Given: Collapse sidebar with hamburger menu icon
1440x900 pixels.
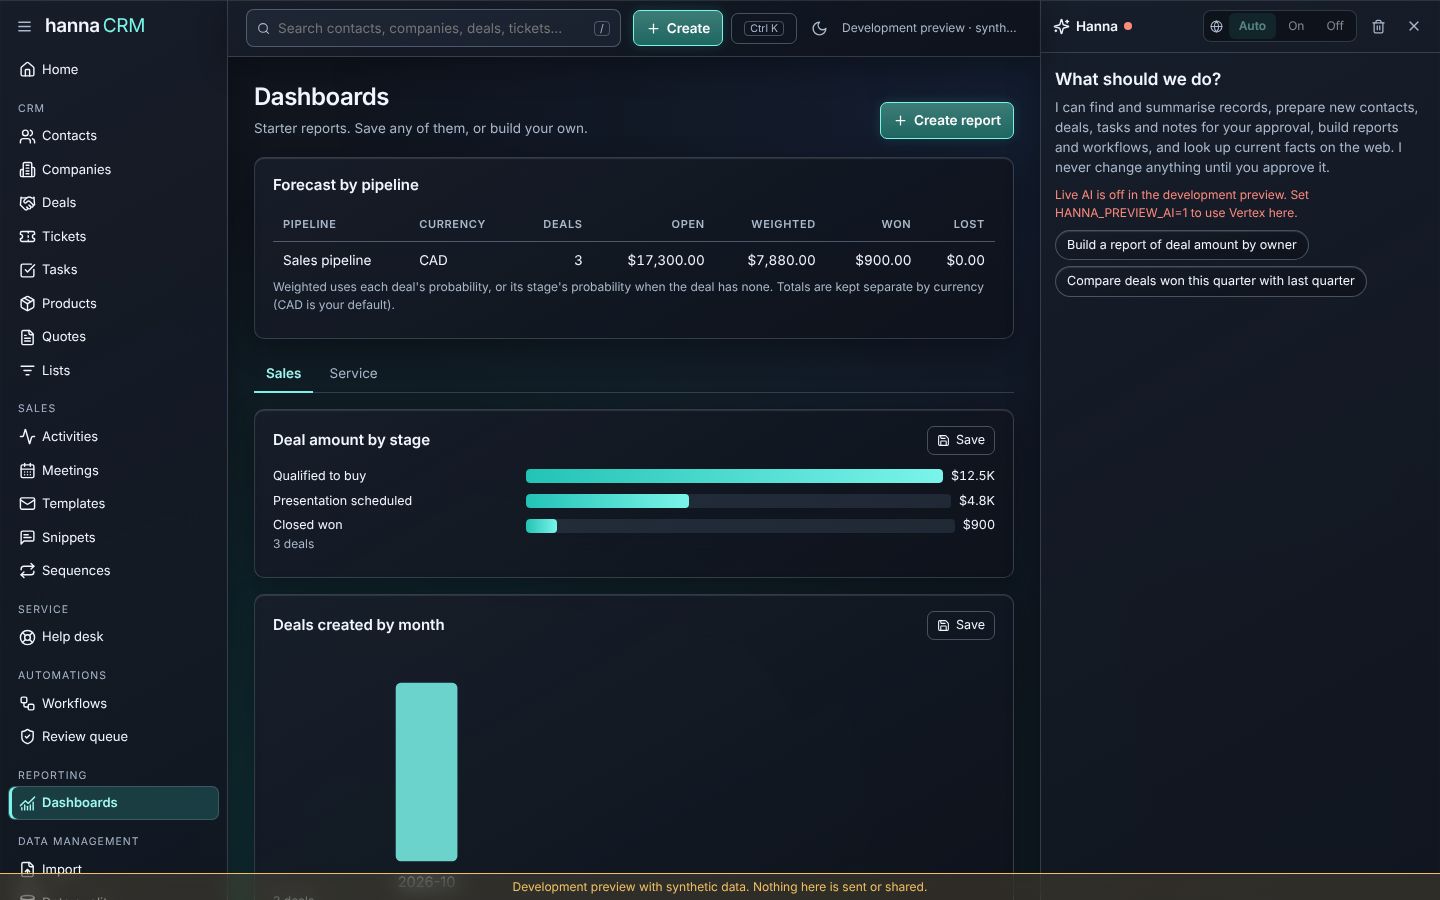Looking at the screenshot, I should coord(24,27).
